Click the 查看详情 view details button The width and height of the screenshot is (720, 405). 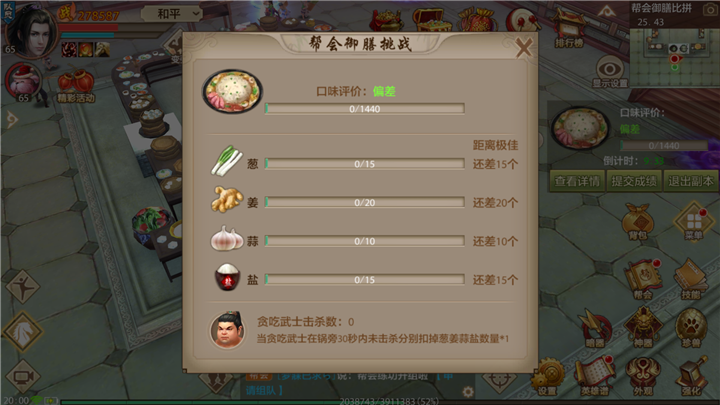pyautogui.click(x=577, y=181)
